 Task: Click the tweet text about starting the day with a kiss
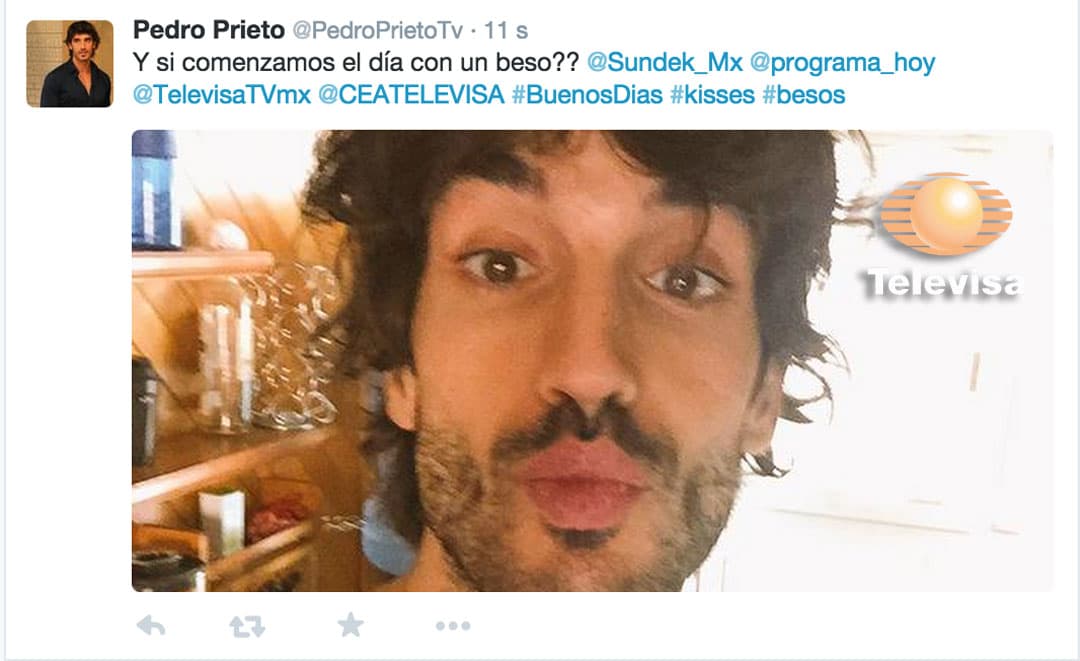(357, 63)
